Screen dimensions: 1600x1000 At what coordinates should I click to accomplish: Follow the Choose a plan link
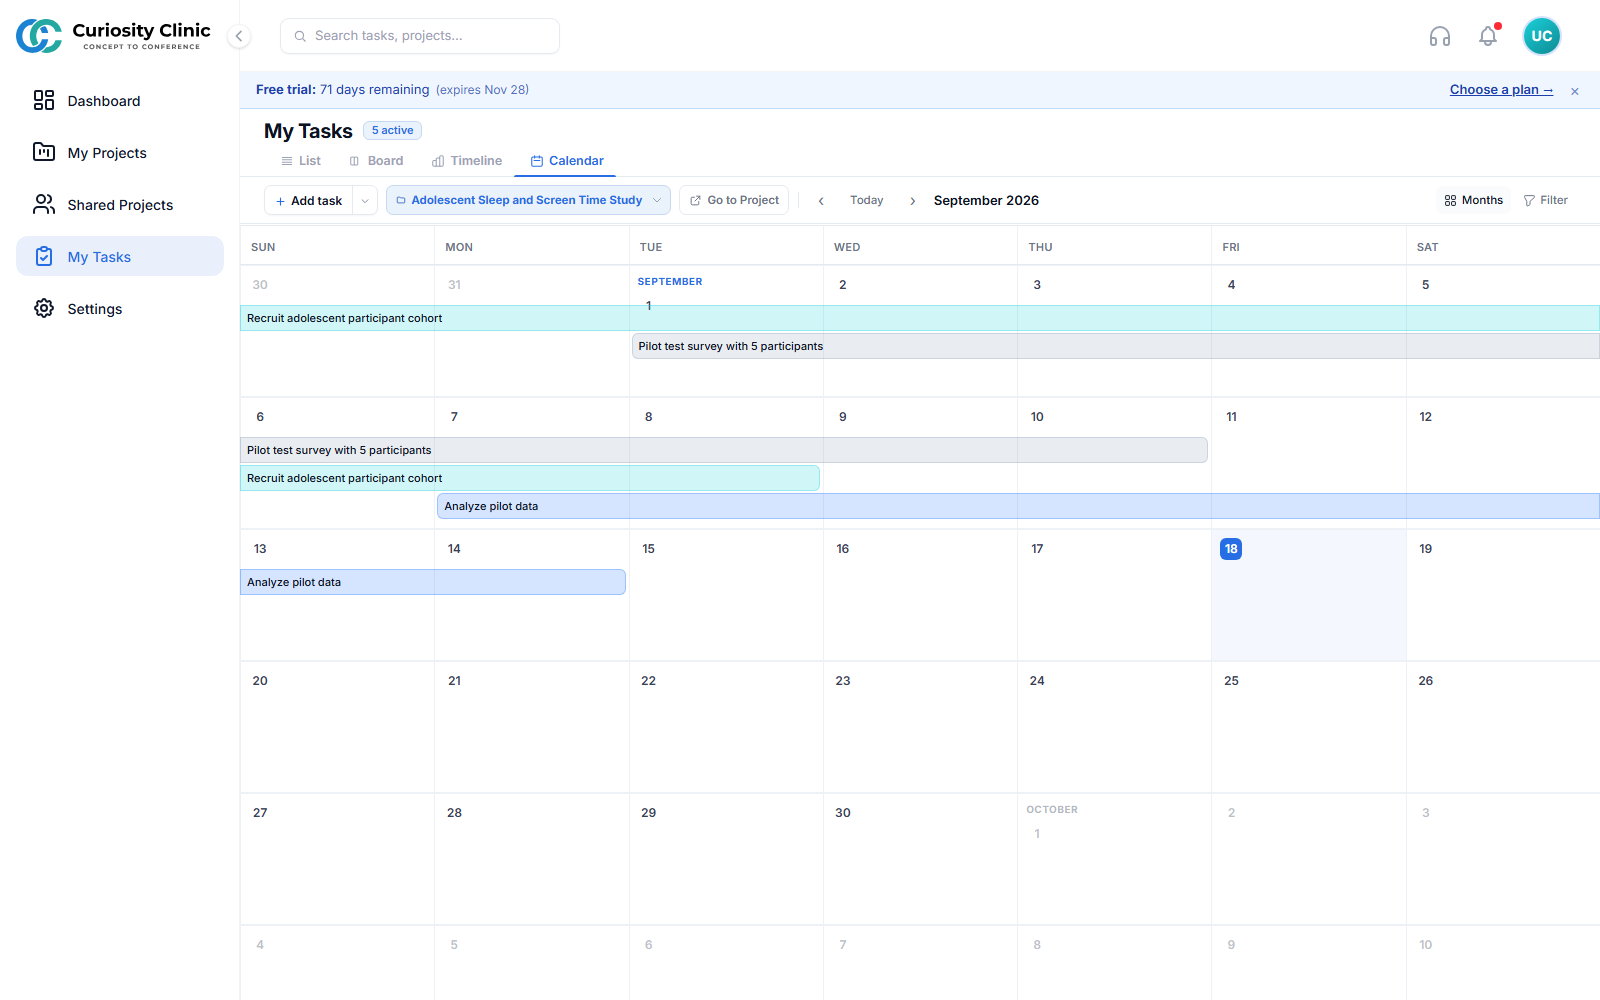pos(1501,90)
